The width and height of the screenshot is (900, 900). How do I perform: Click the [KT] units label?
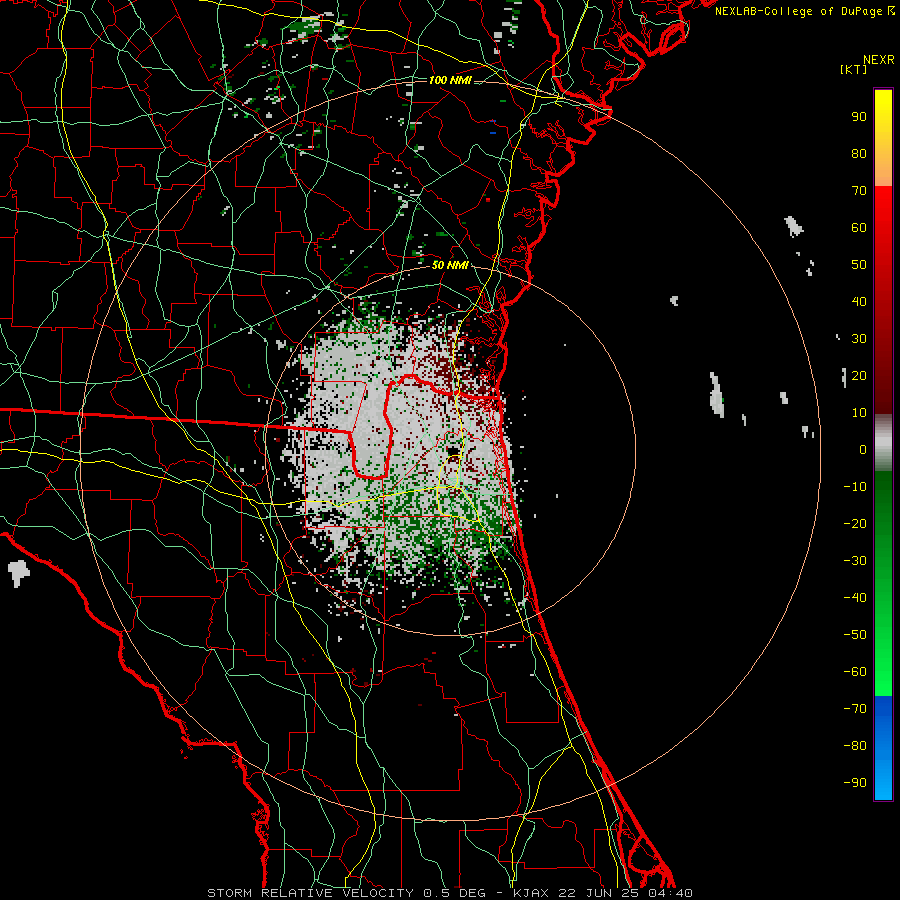854,70
